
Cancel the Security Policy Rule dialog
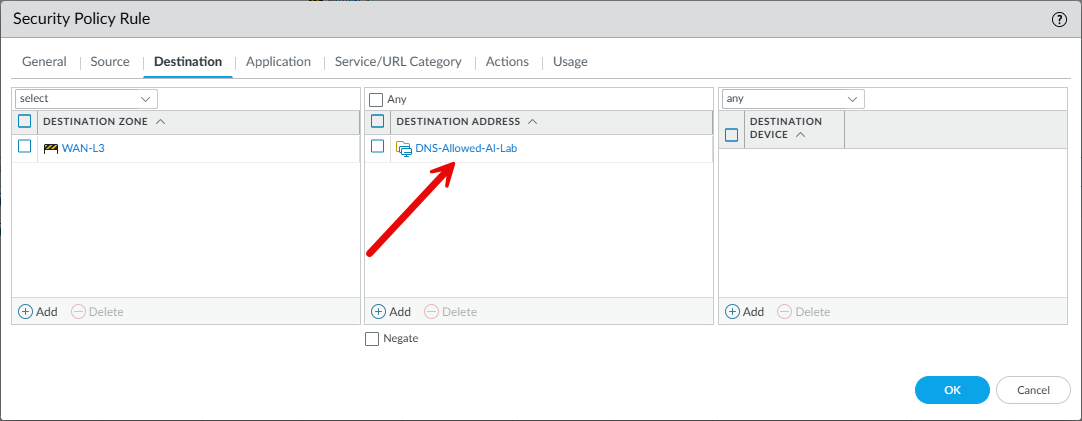[1033, 390]
